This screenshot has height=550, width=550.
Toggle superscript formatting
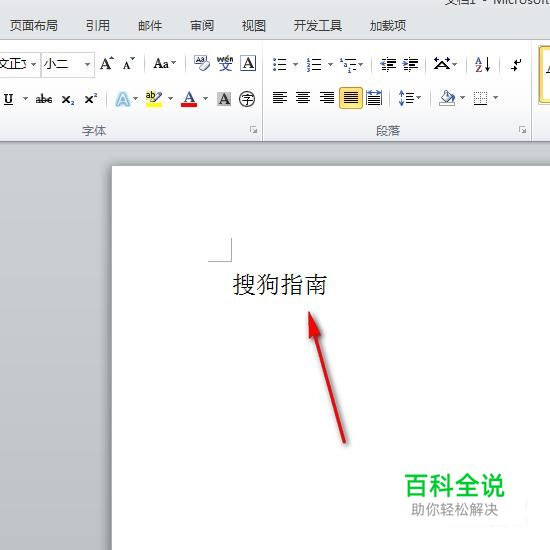click(x=90, y=99)
